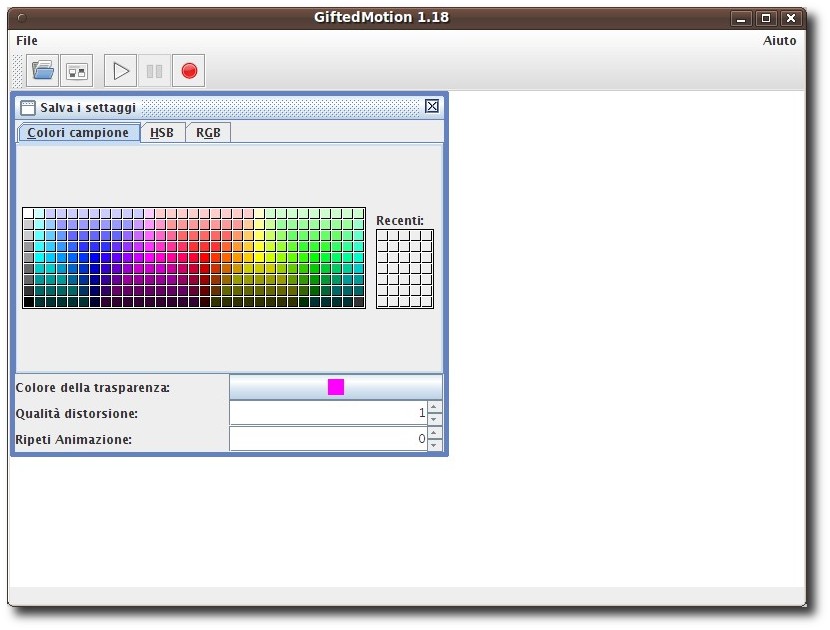
Task: Close the GiftedMotion window
Action: [791, 19]
